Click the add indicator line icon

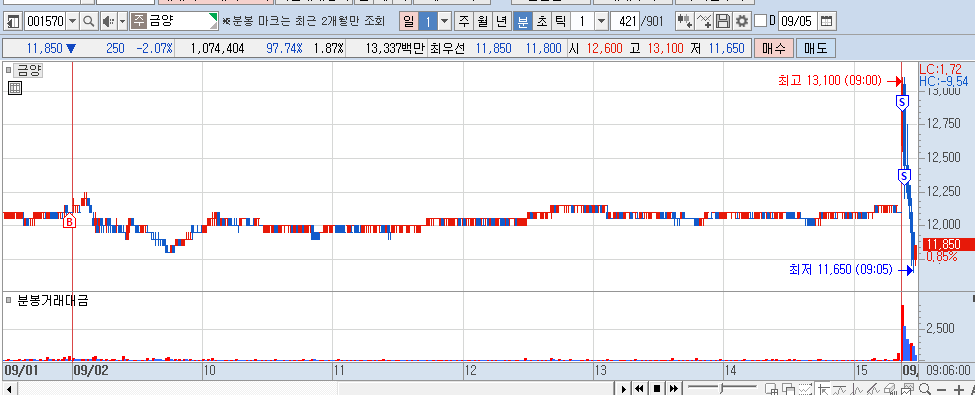click(704, 22)
